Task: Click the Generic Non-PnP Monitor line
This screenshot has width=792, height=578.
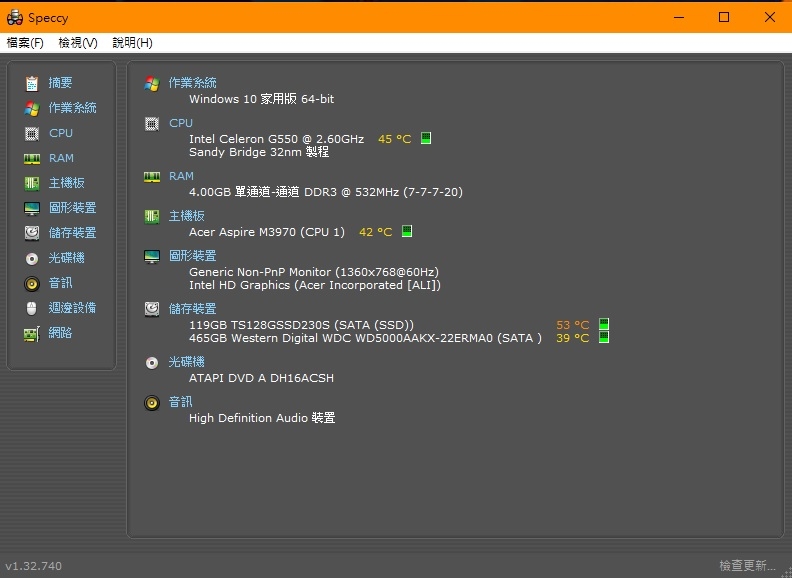Action: click(x=314, y=272)
